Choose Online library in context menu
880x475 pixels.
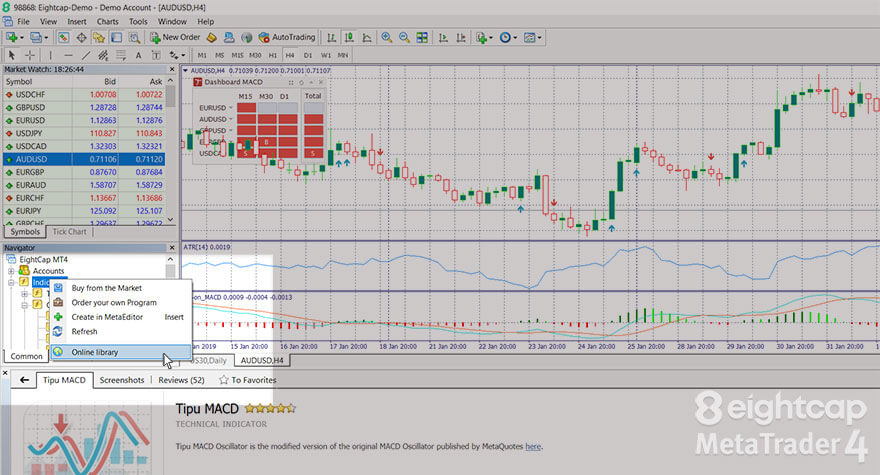pos(121,352)
